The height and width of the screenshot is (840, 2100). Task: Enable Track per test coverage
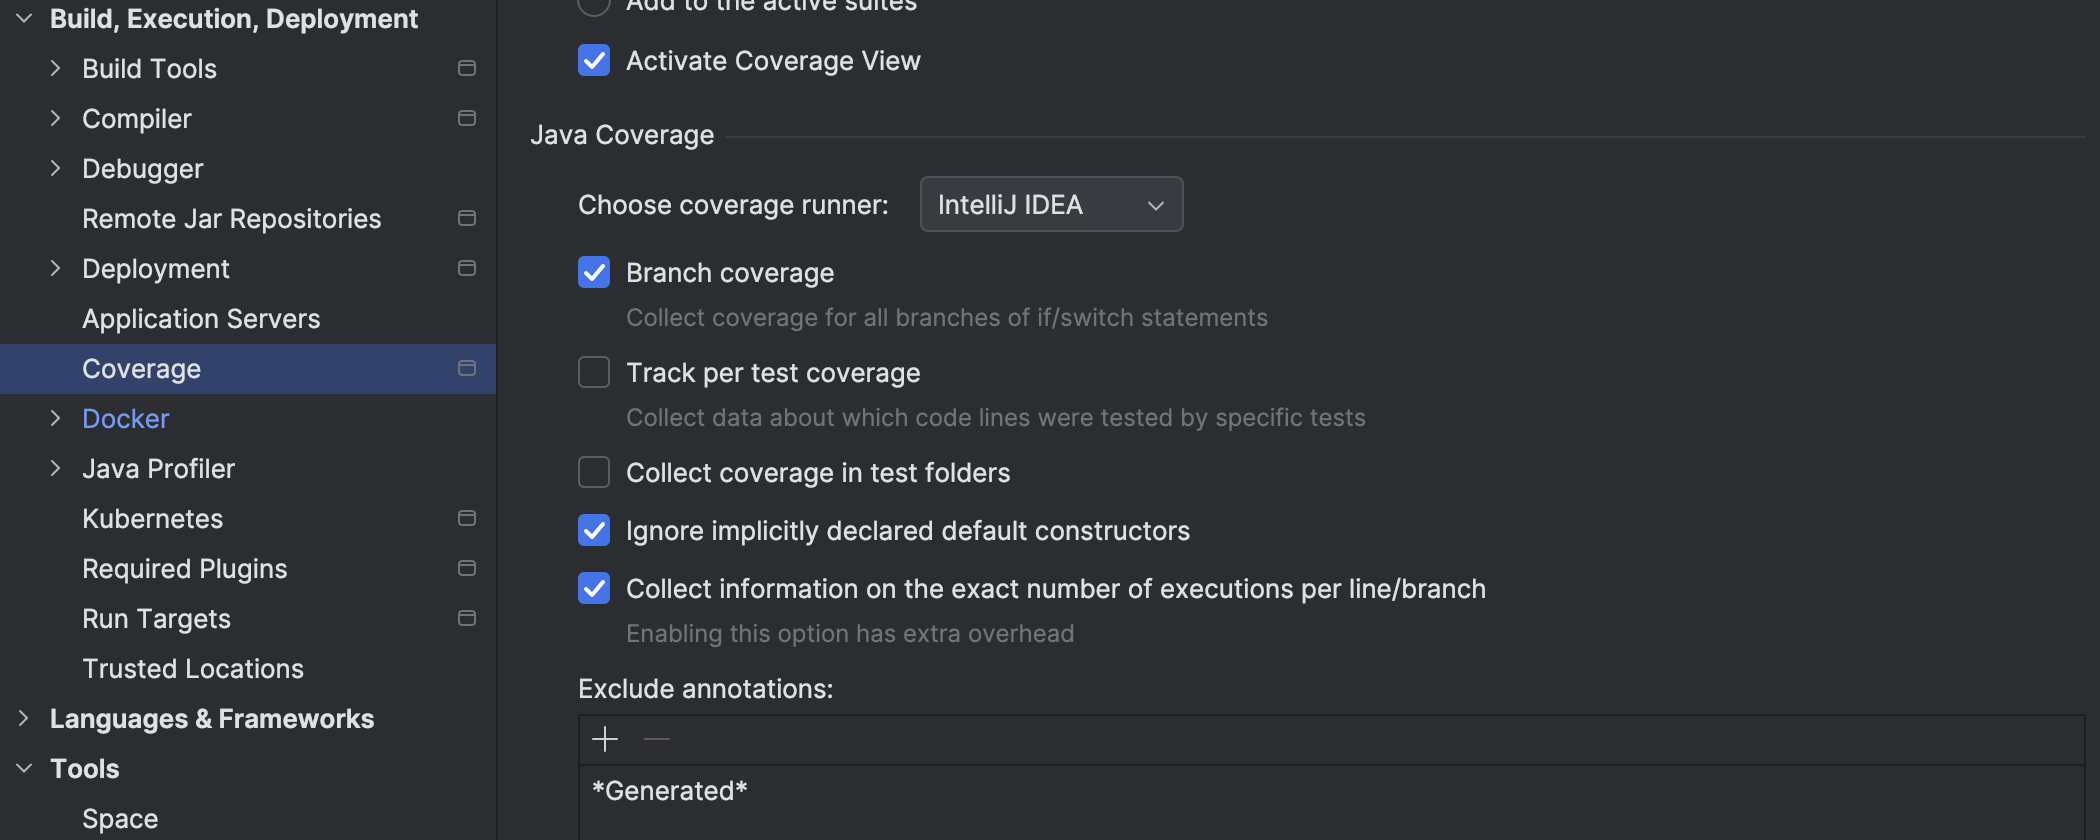tap(594, 372)
